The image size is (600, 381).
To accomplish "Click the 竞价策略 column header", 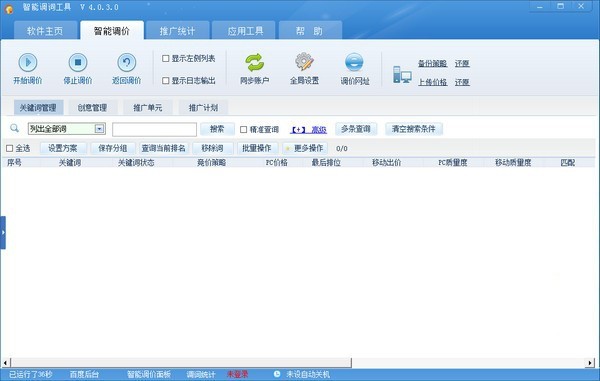I will (211, 163).
